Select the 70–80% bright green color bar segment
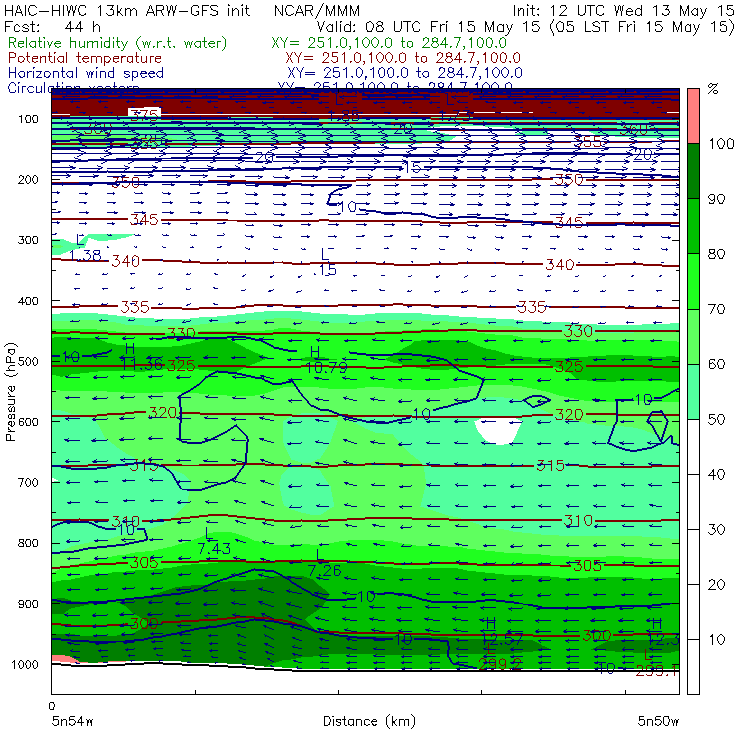740x740 pixels. [693, 281]
